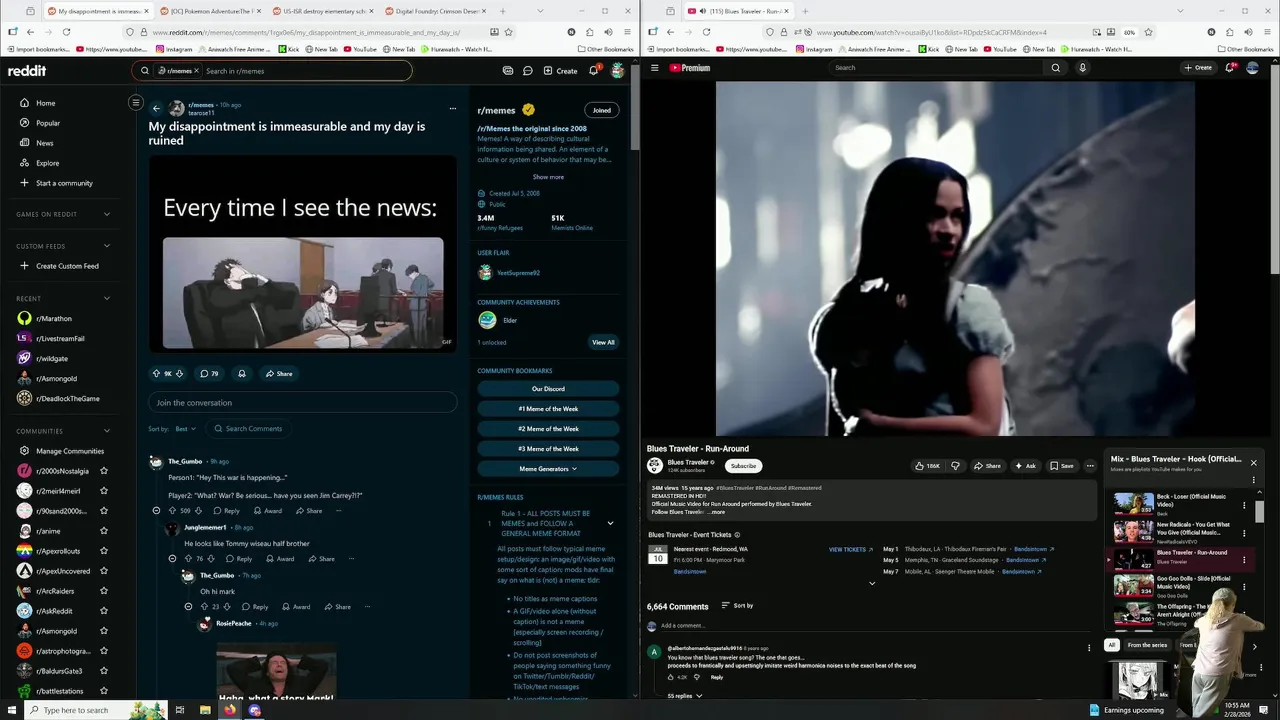Open Reddit notifications bell

593,71
